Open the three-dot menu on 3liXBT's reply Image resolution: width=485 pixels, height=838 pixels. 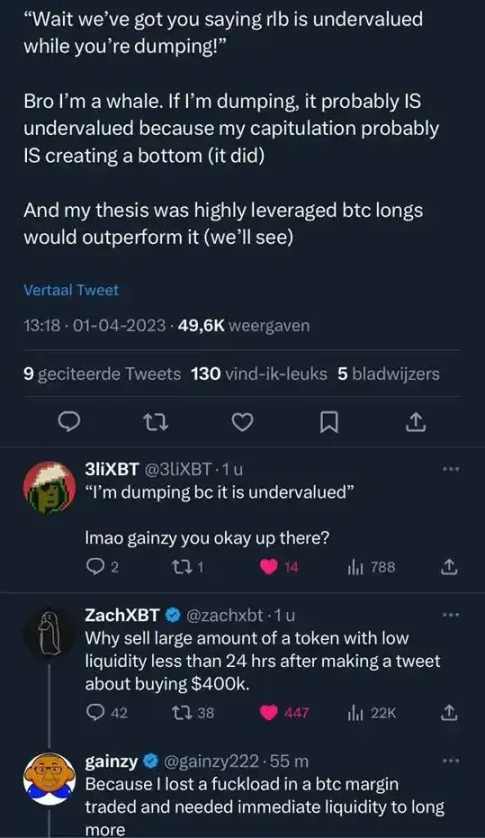coord(450,469)
